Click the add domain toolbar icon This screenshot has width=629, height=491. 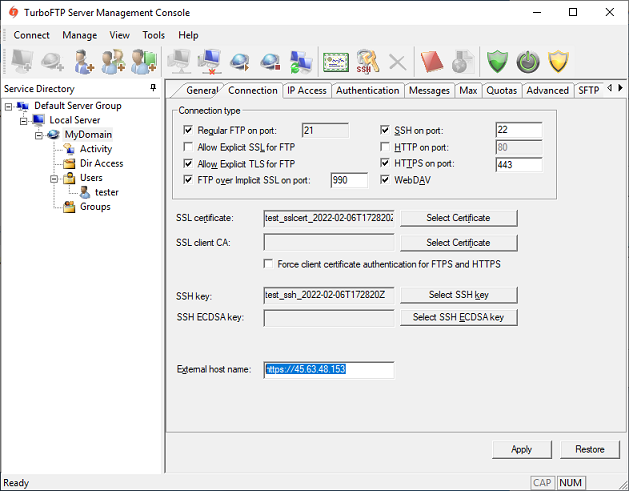click(52, 62)
